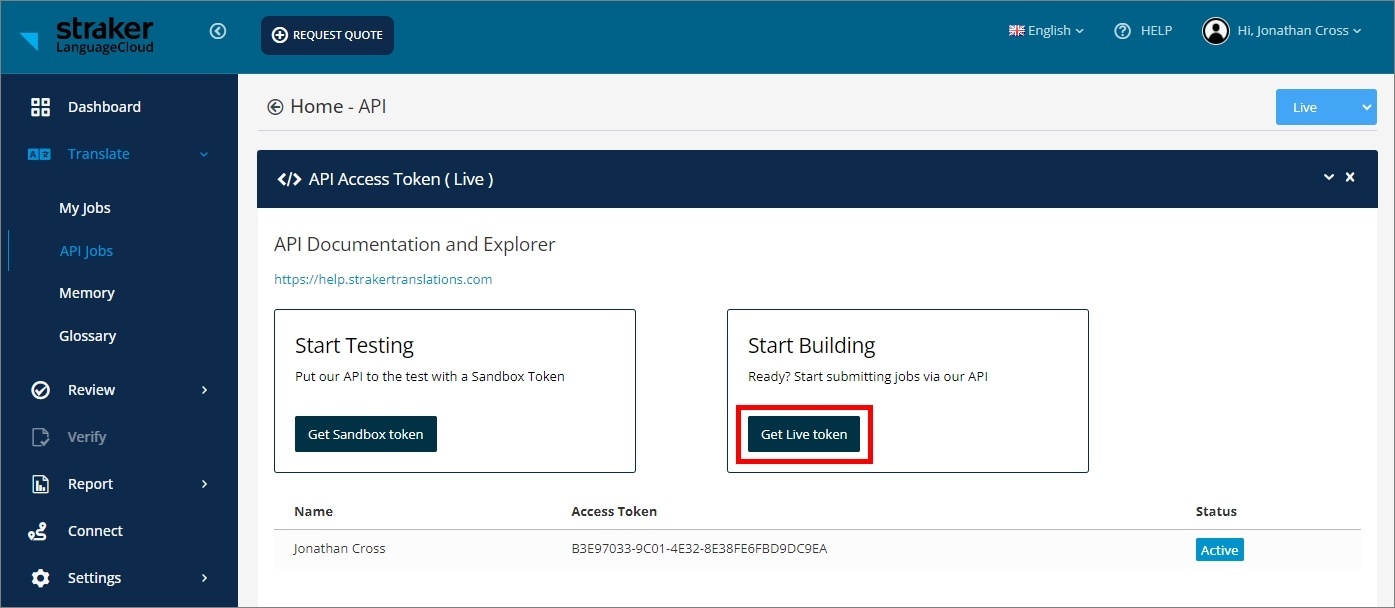
Task: Click the Jonathan Cross name cell
Action: [339, 549]
